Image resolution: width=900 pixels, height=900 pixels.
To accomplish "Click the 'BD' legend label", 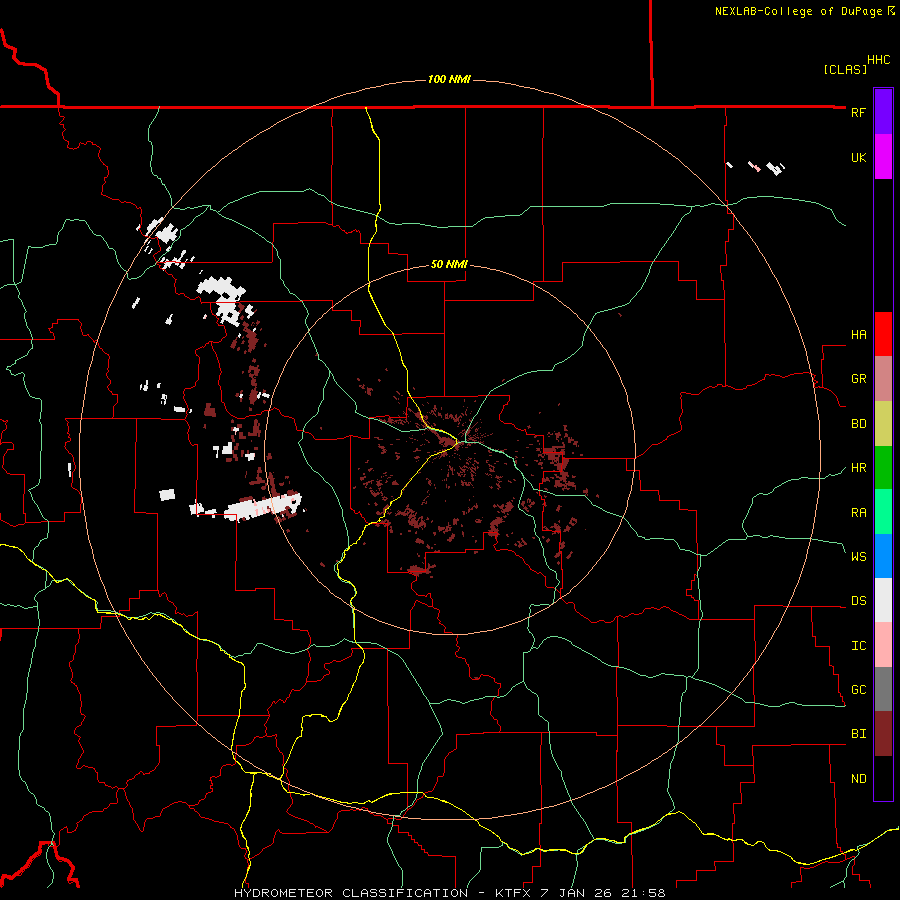I will click(858, 424).
